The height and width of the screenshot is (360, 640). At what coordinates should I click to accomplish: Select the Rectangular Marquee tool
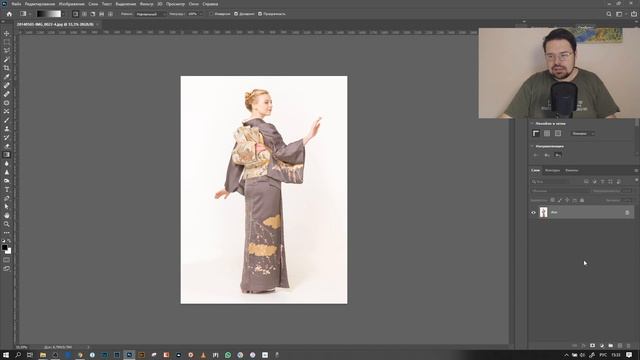pyautogui.click(x=7, y=42)
